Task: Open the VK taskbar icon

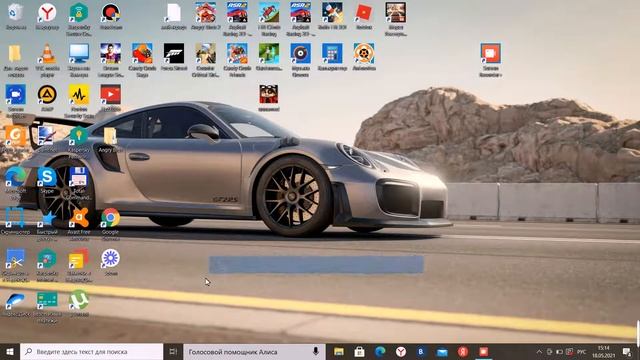Action: [x=421, y=351]
